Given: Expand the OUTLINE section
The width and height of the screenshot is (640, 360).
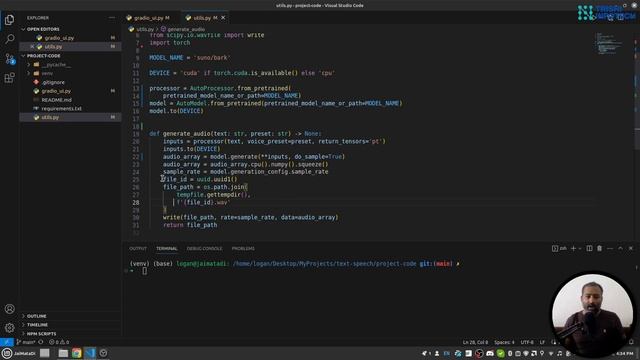Looking at the screenshot, I should pyautogui.click(x=36, y=316).
